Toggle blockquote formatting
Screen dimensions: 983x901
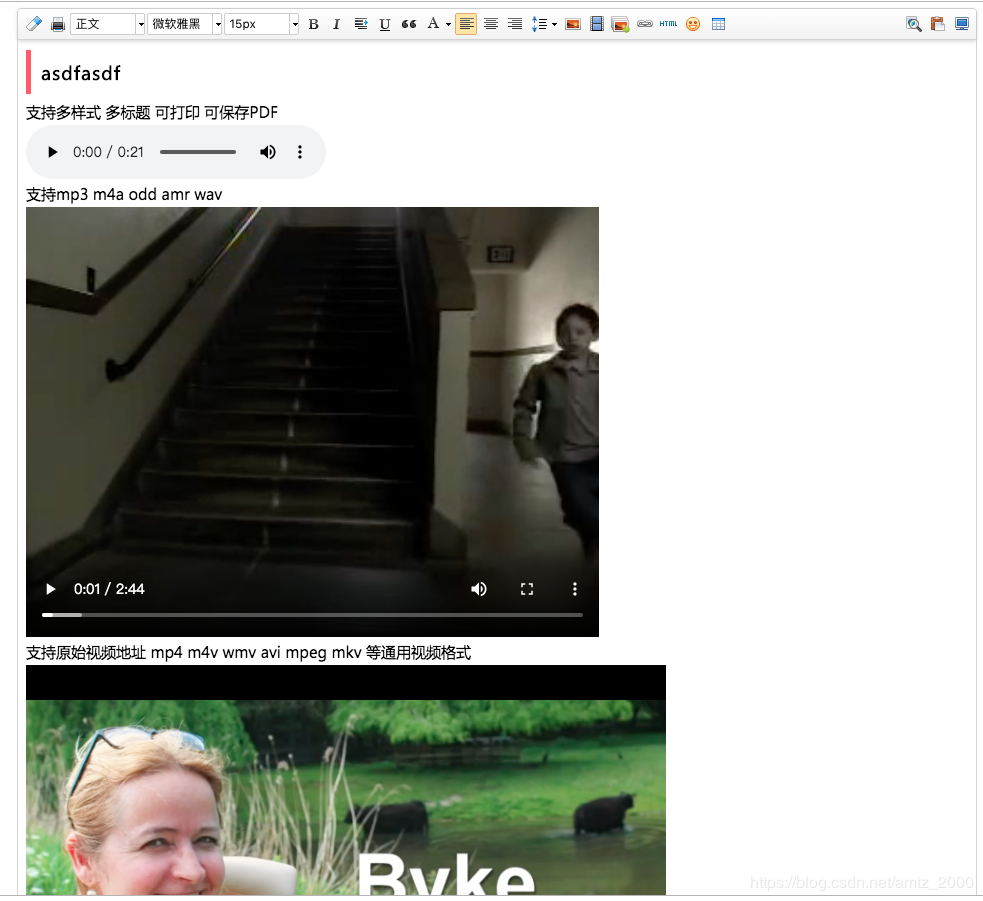coord(409,24)
